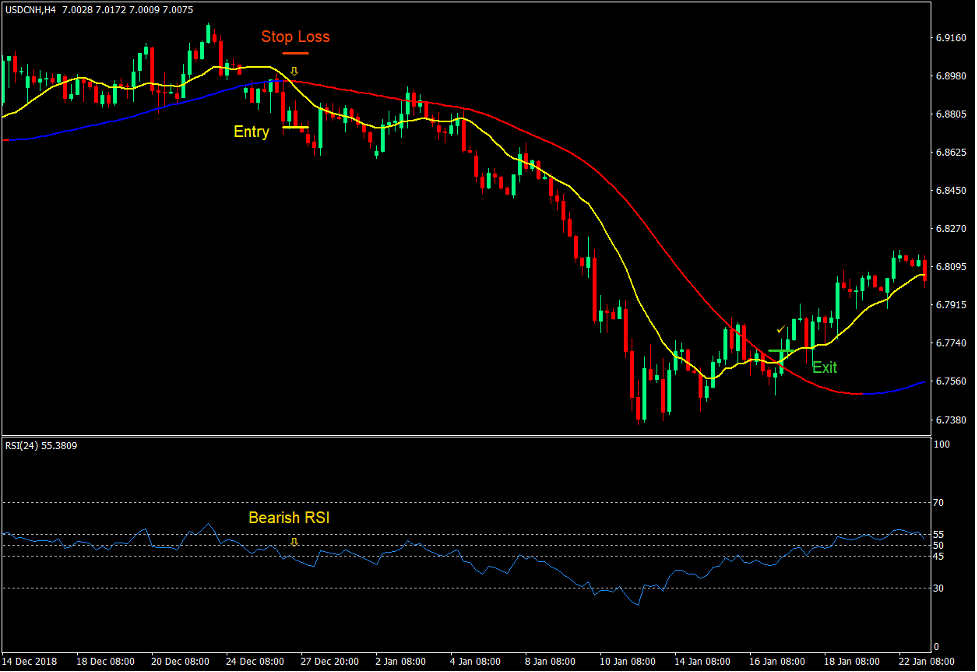Click the Bearish RSI text label
The width and height of the screenshot is (977, 672).
pos(288,518)
